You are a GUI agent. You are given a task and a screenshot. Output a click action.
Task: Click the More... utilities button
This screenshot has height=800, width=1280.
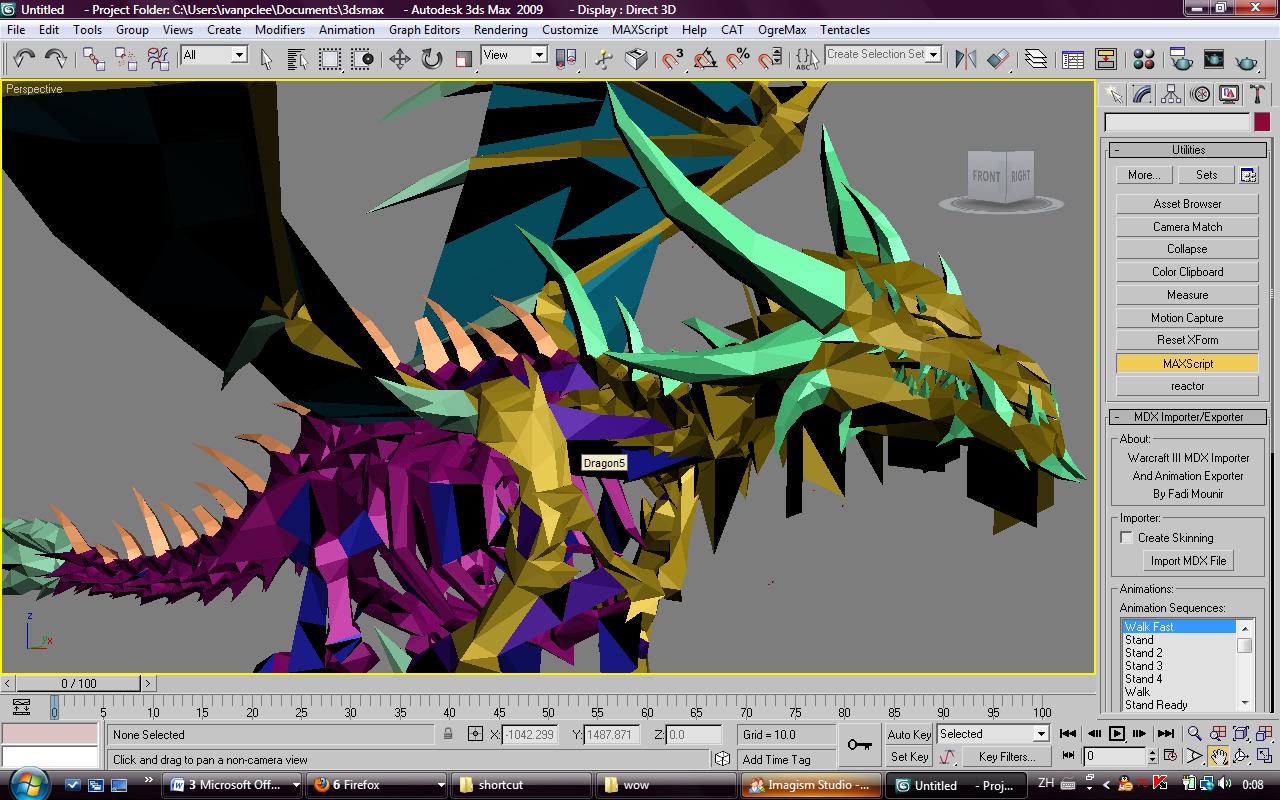1143,175
